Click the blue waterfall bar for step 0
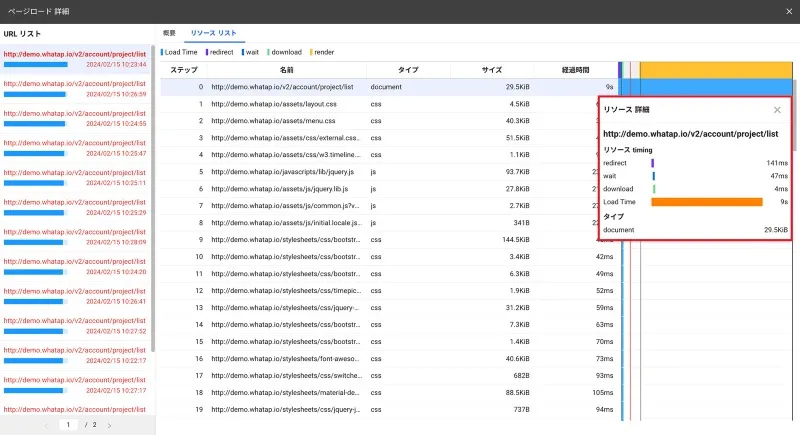The height and width of the screenshot is (435, 800). click(x=707, y=87)
